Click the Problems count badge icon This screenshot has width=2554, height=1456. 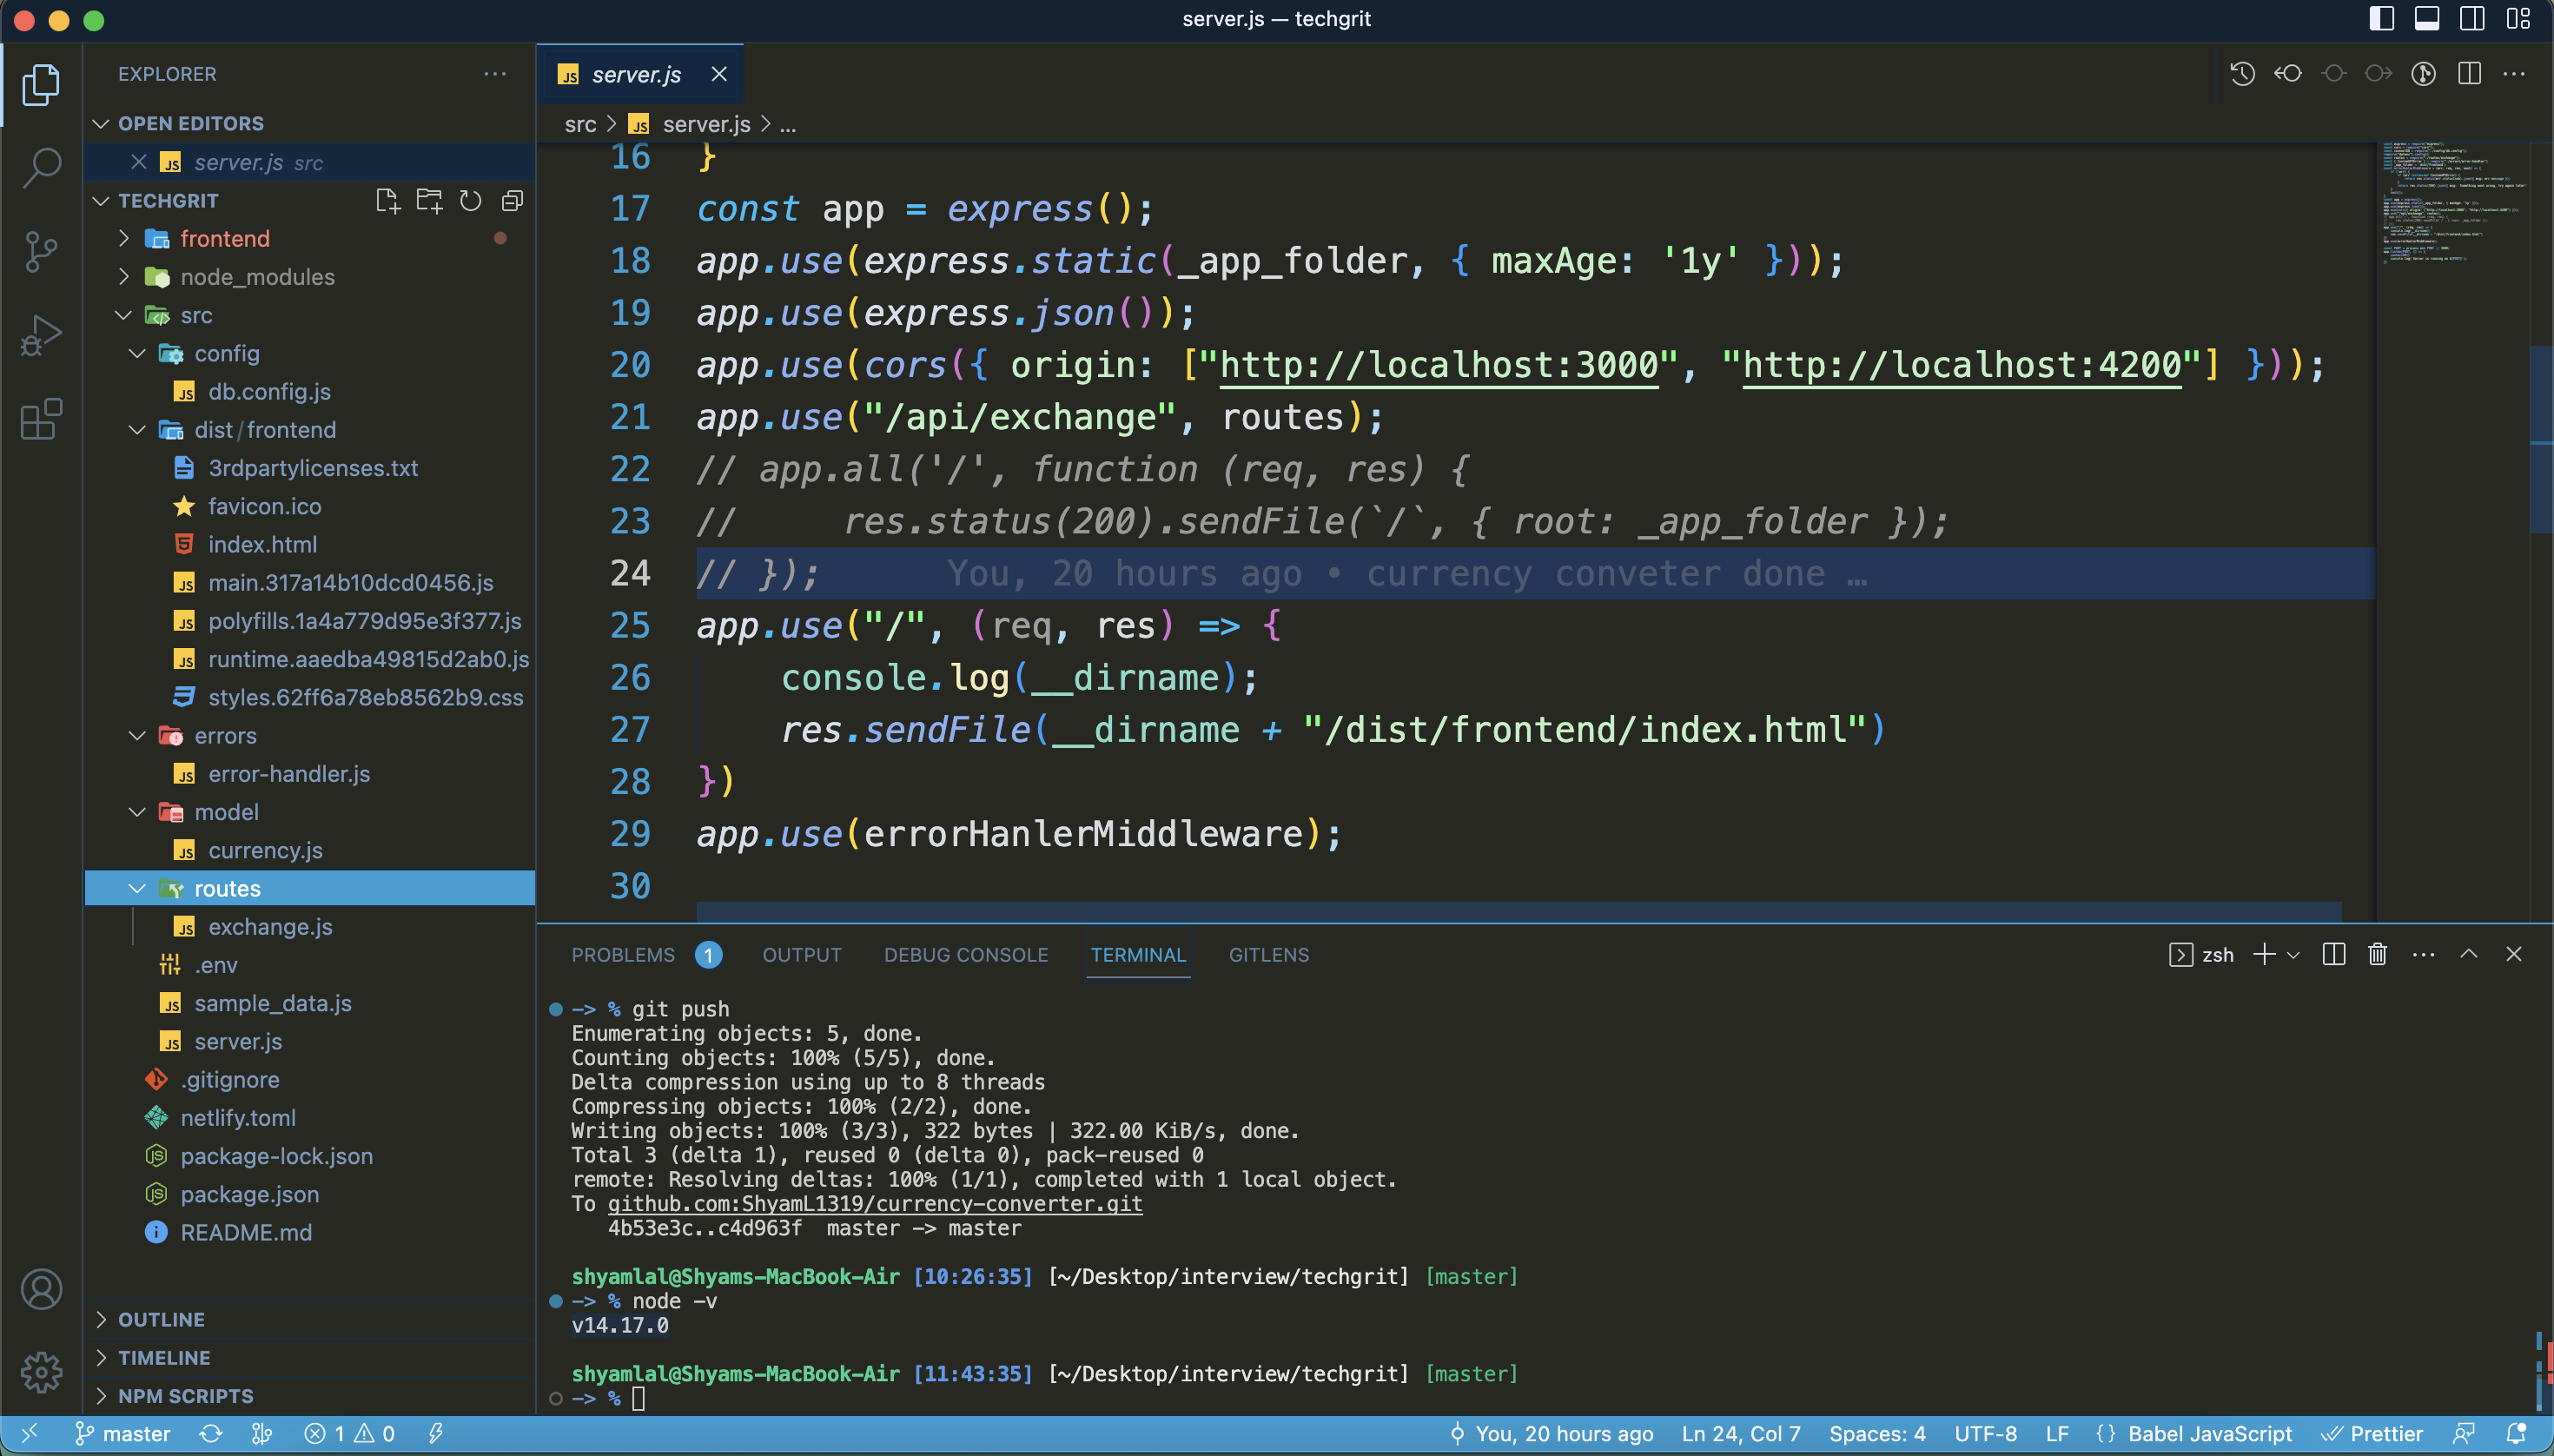click(x=707, y=954)
